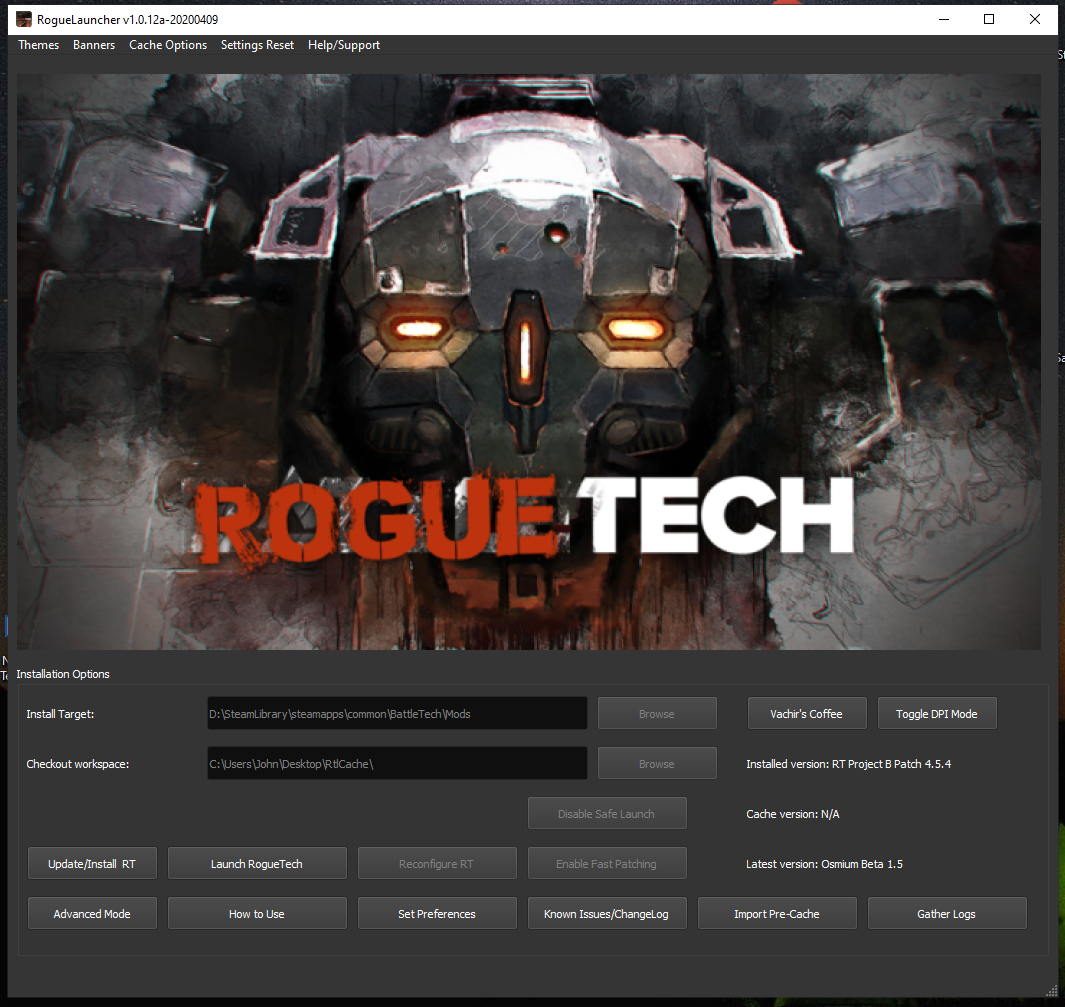Click the window resize grip in the corner
The image size is (1065, 1007).
click(1051, 993)
